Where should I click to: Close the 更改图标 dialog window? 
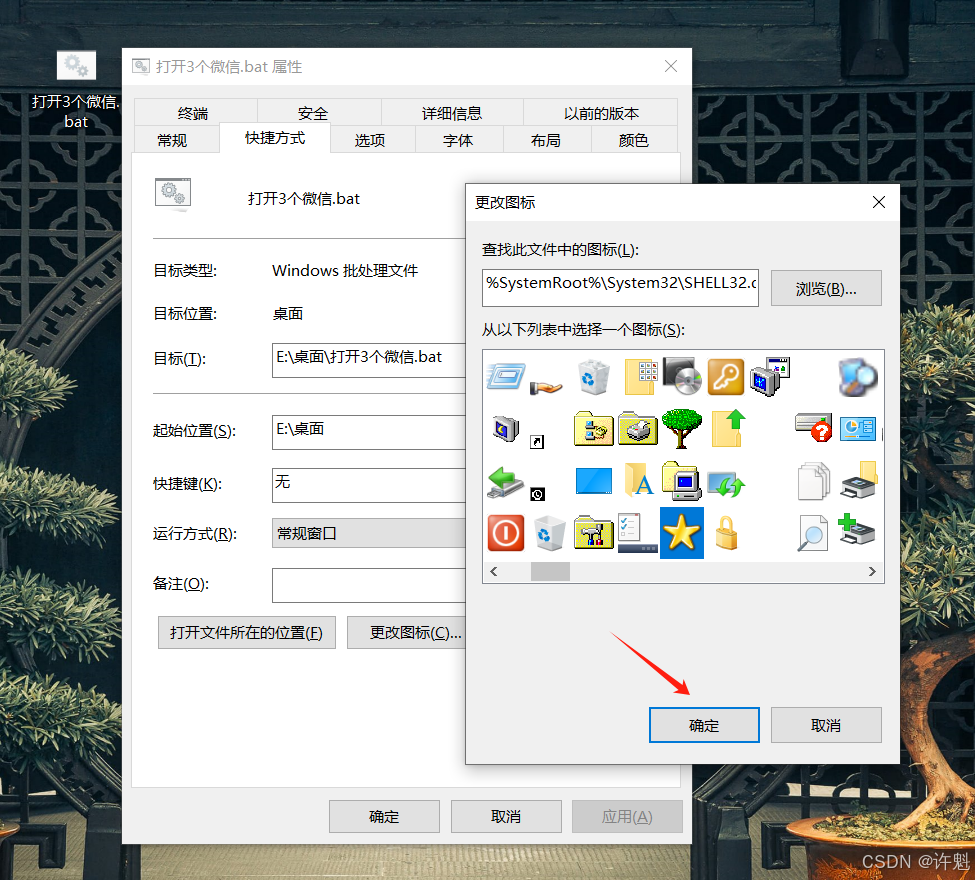point(879,202)
